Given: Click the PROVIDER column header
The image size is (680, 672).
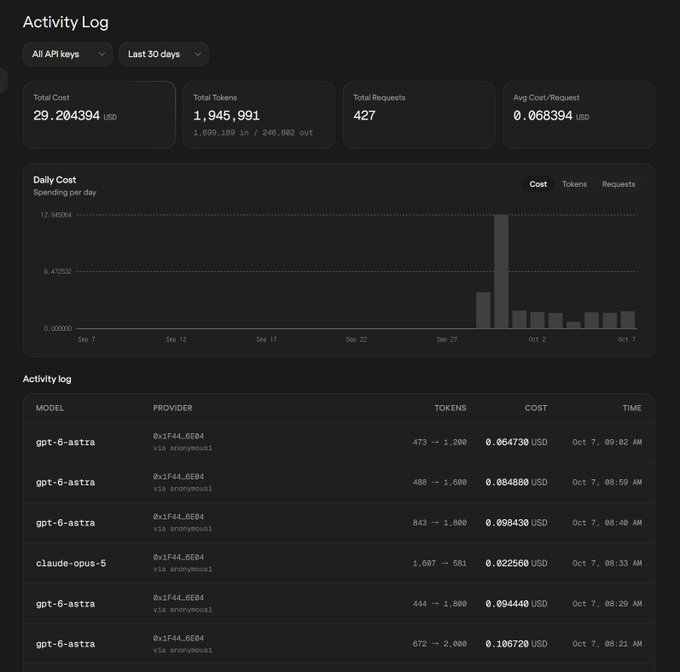Looking at the screenshot, I should pos(173,408).
